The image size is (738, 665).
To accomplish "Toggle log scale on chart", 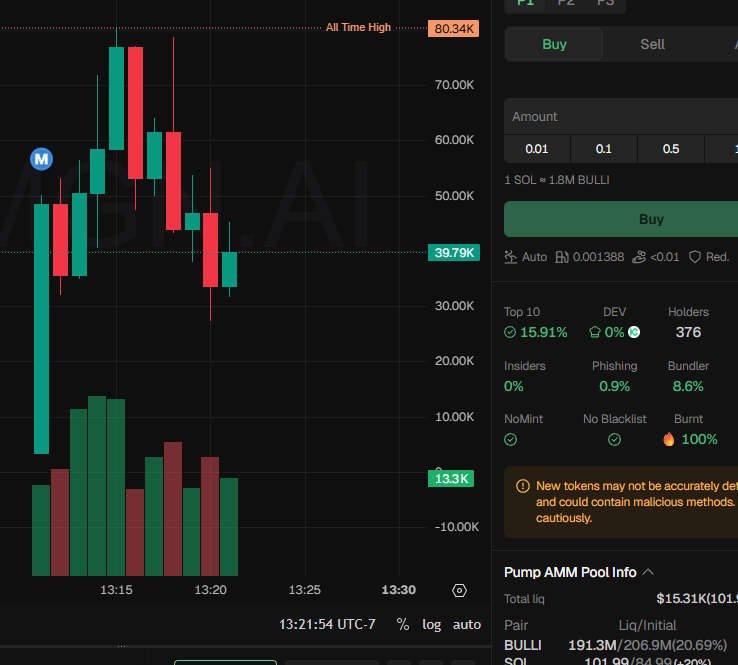I will (432, 625).
